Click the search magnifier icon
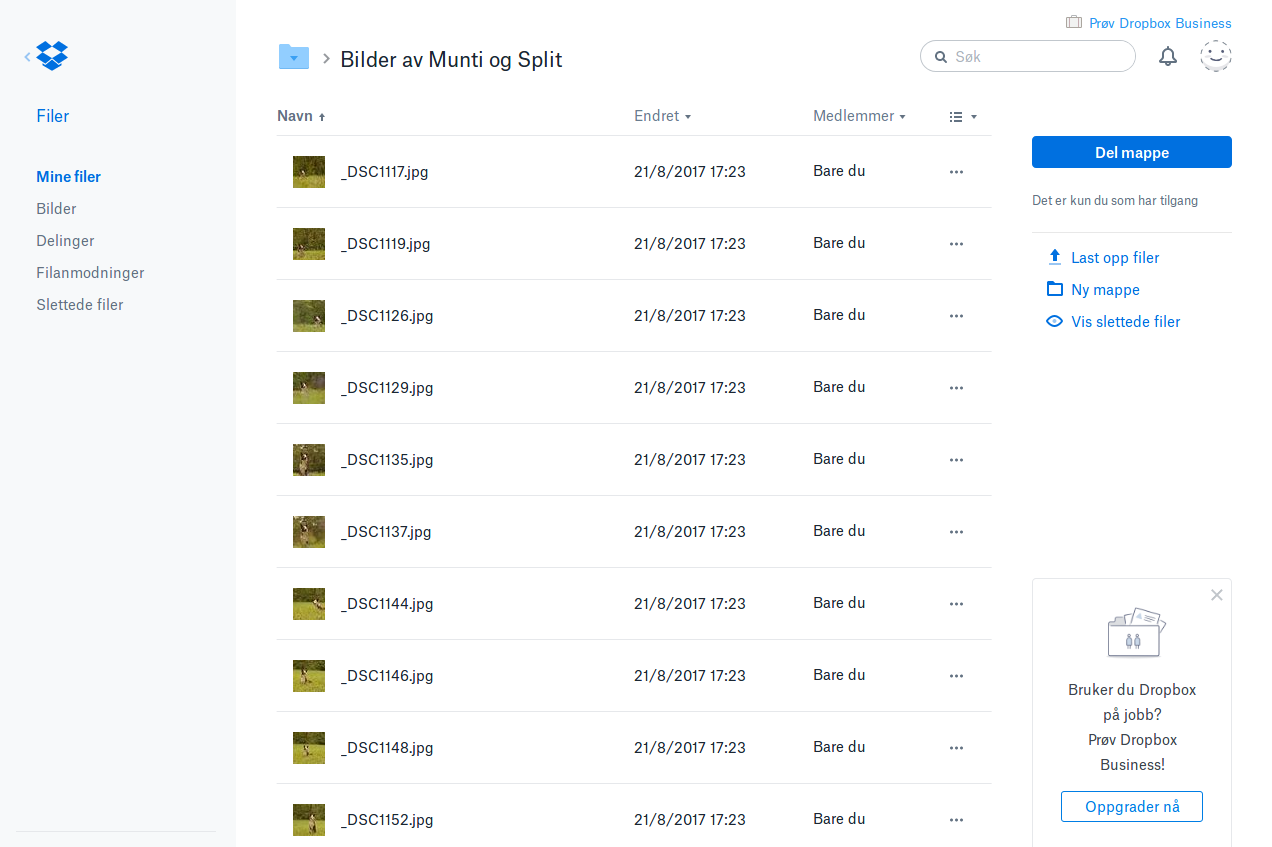 pos(941,57)
